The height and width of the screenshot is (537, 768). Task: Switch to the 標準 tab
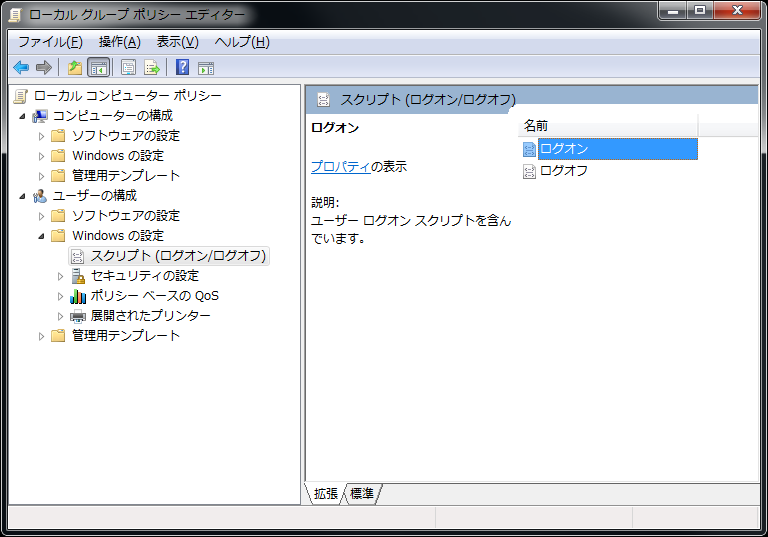pyautogui.click(x=362, y=493)
